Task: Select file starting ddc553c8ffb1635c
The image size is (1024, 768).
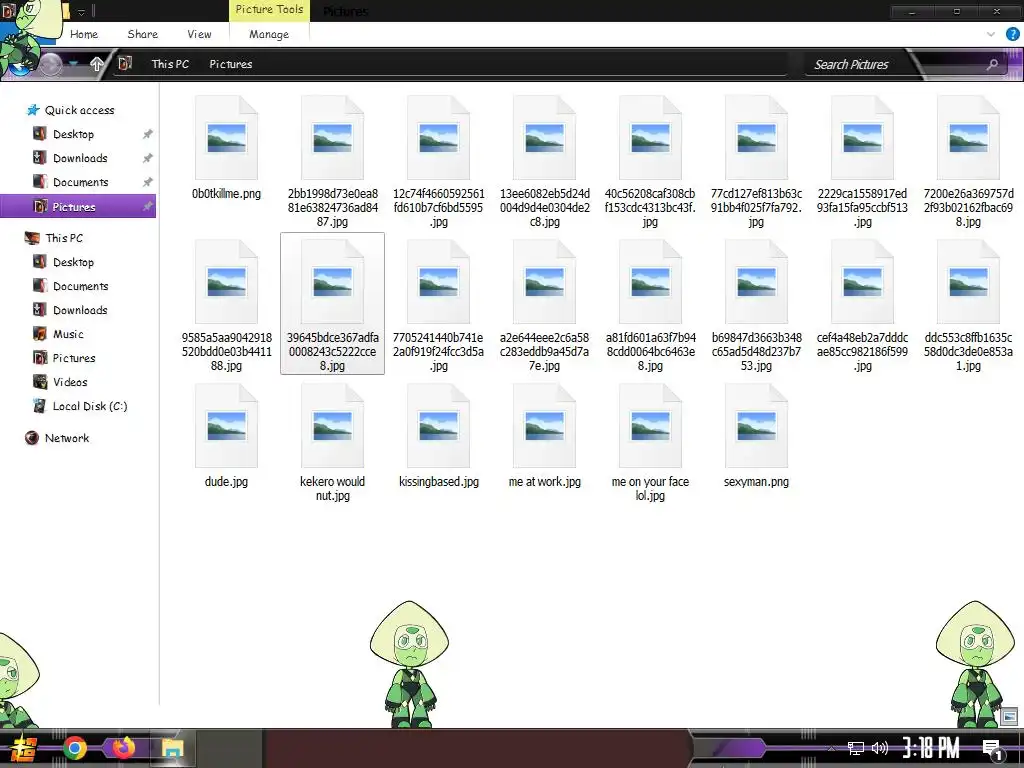Action: coord(968,304)
